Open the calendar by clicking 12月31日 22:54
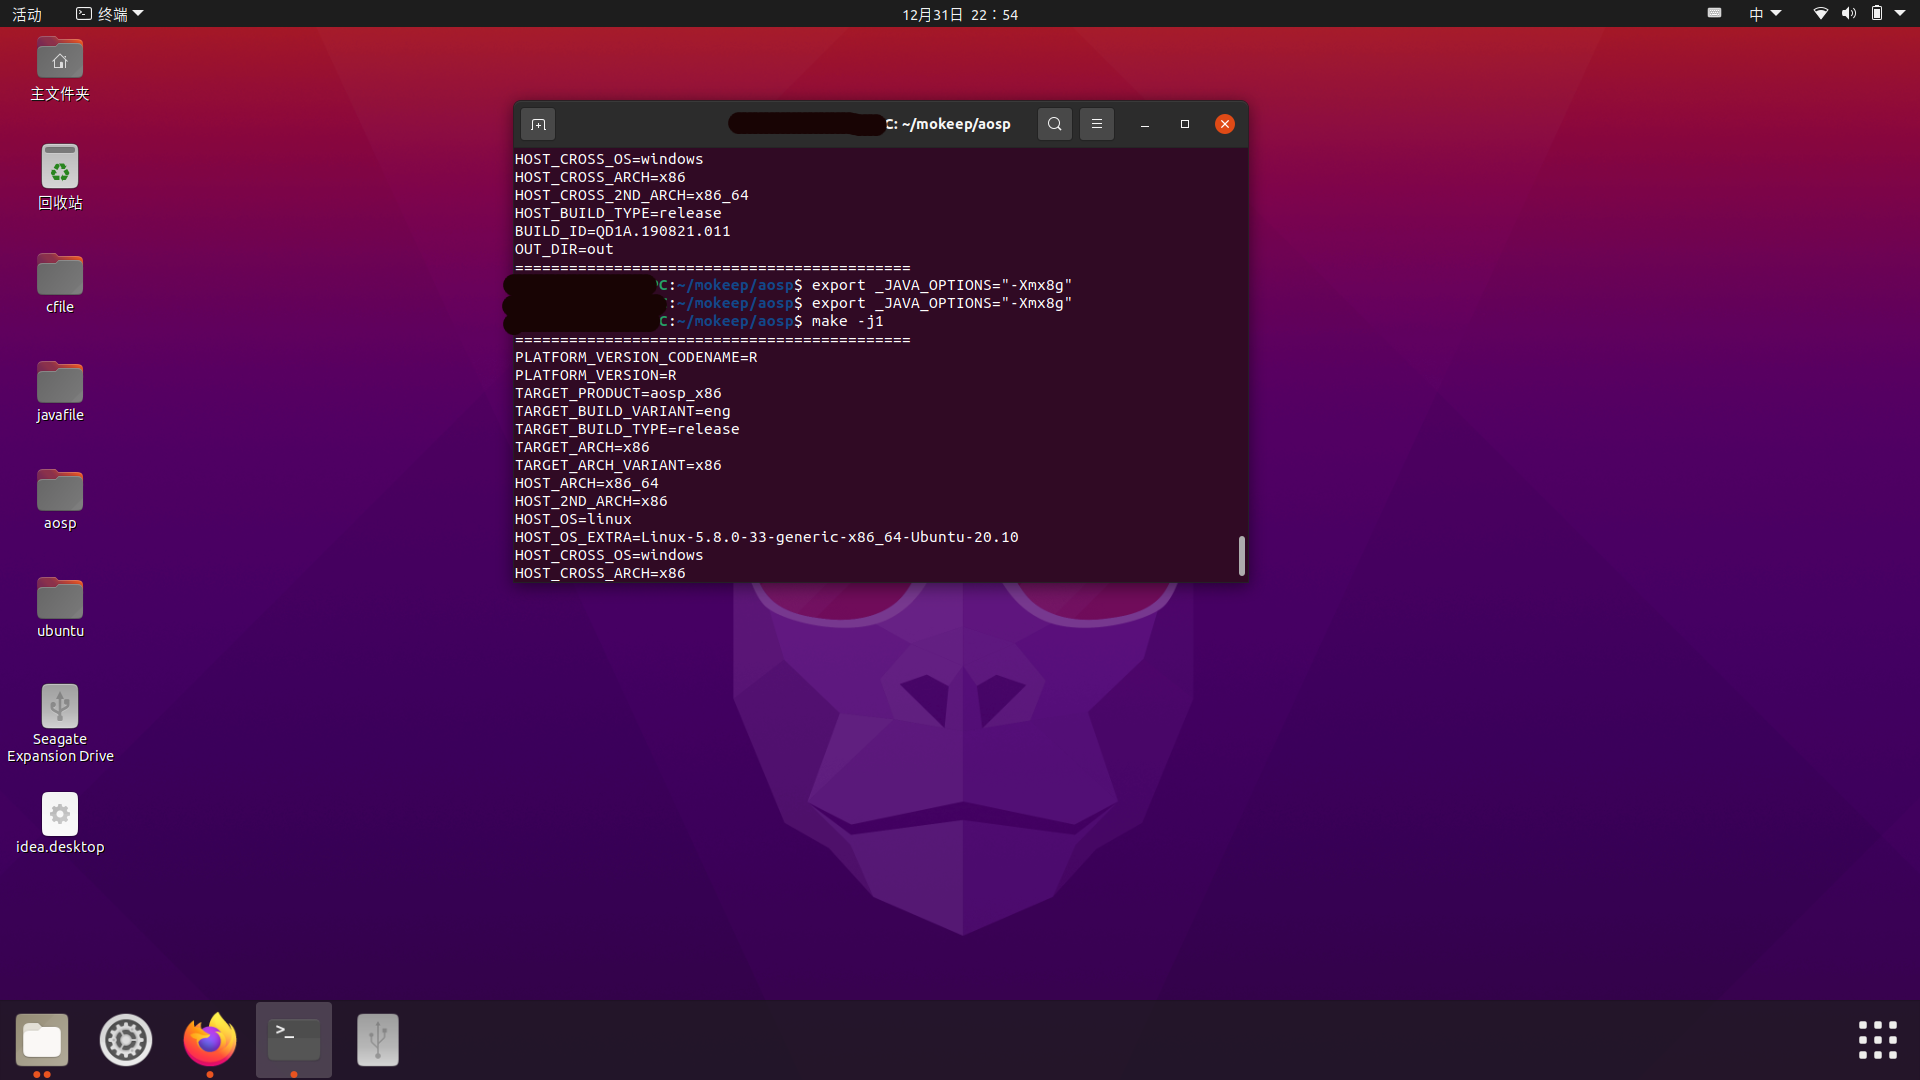The image size is (1920, 1080). [x=958, y=14]
